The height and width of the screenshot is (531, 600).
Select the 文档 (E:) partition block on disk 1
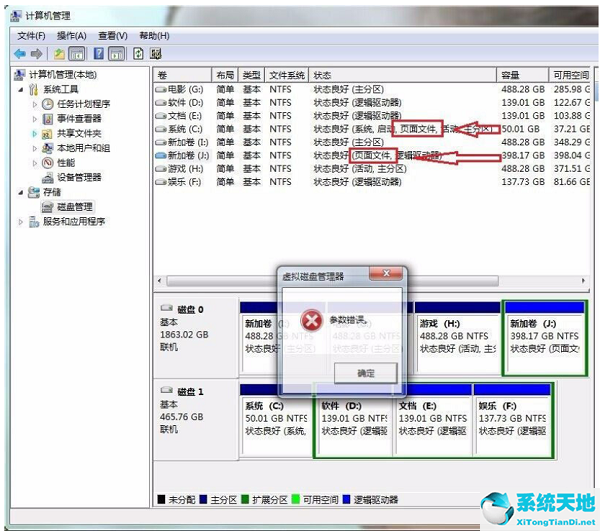click(433, 420)
